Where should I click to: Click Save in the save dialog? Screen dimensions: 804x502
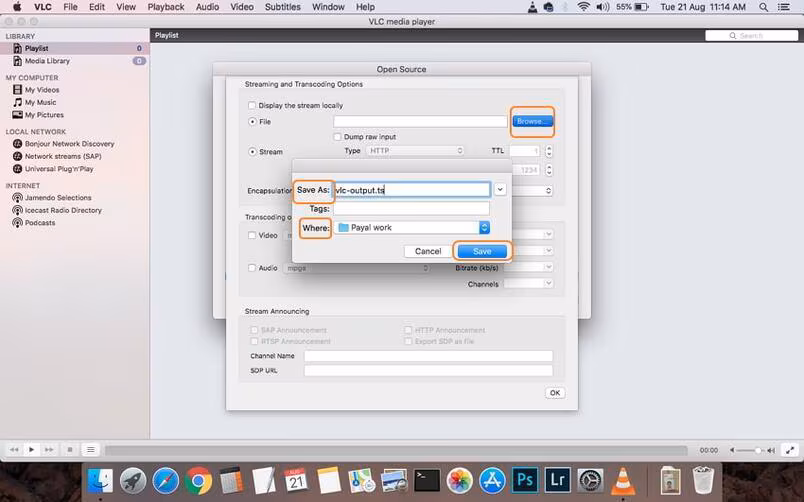pyautogui.click(x=482, y=251)
